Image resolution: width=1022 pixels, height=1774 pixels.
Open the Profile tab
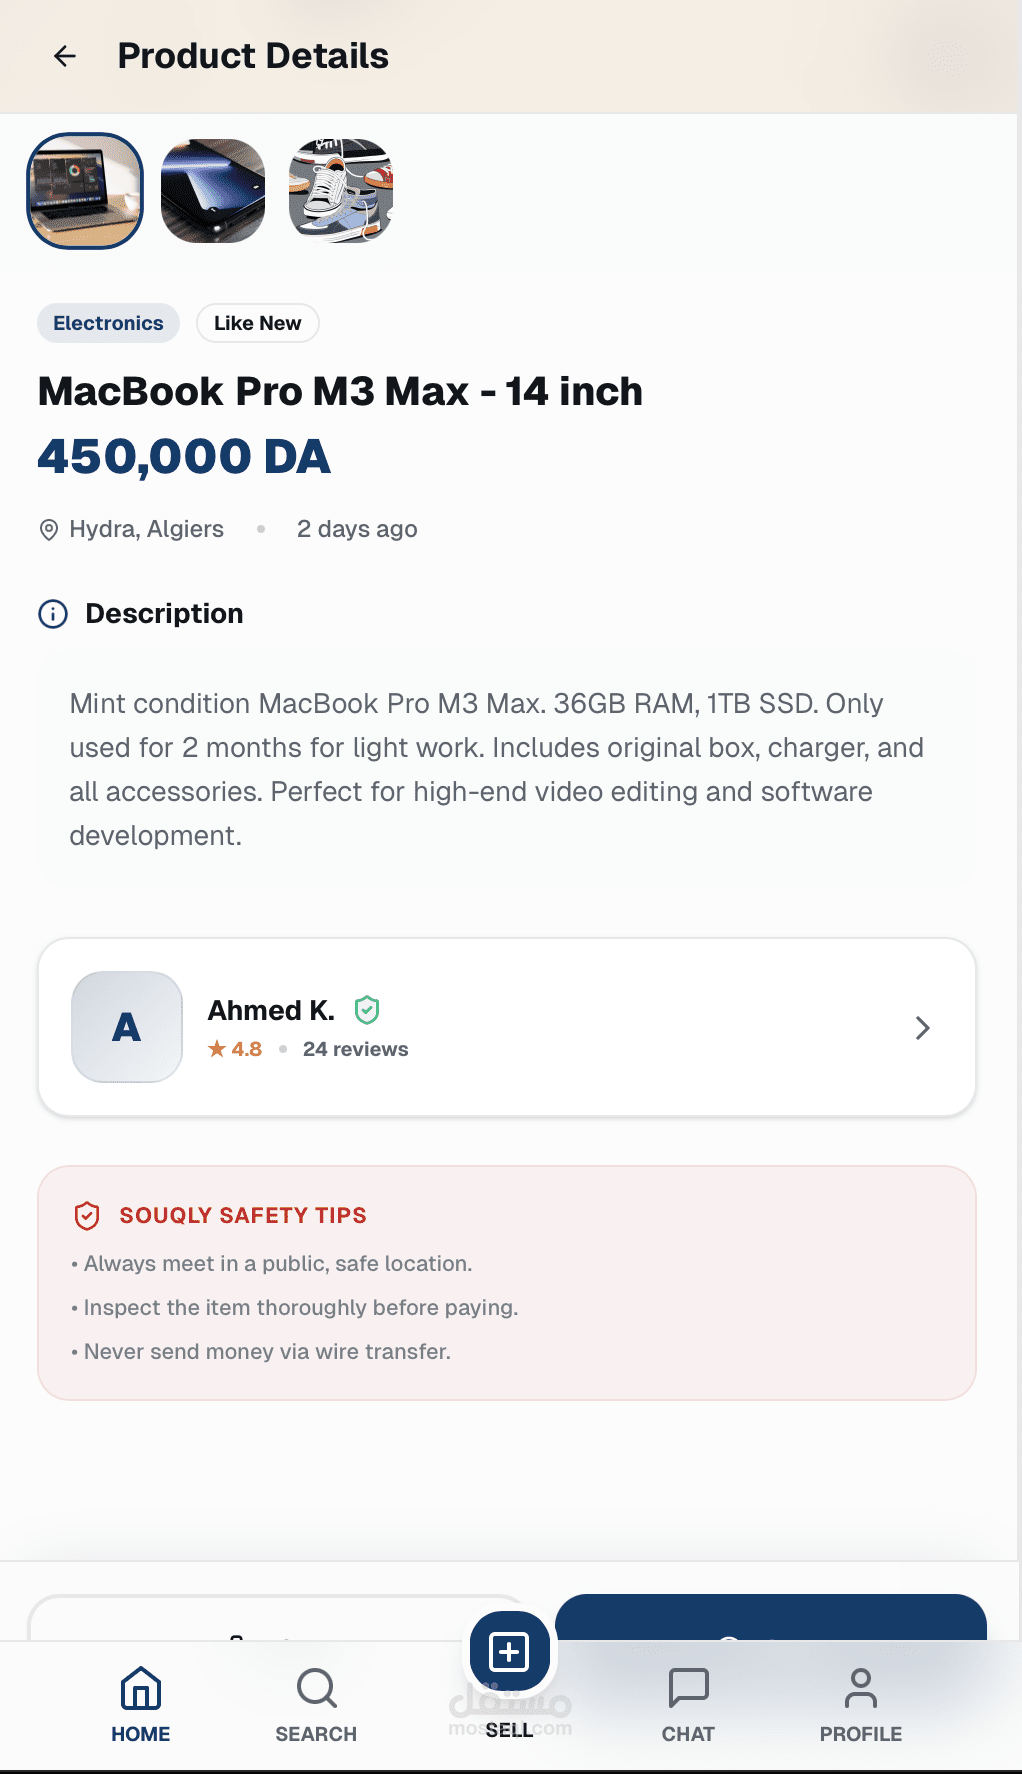pos(860,1704)
